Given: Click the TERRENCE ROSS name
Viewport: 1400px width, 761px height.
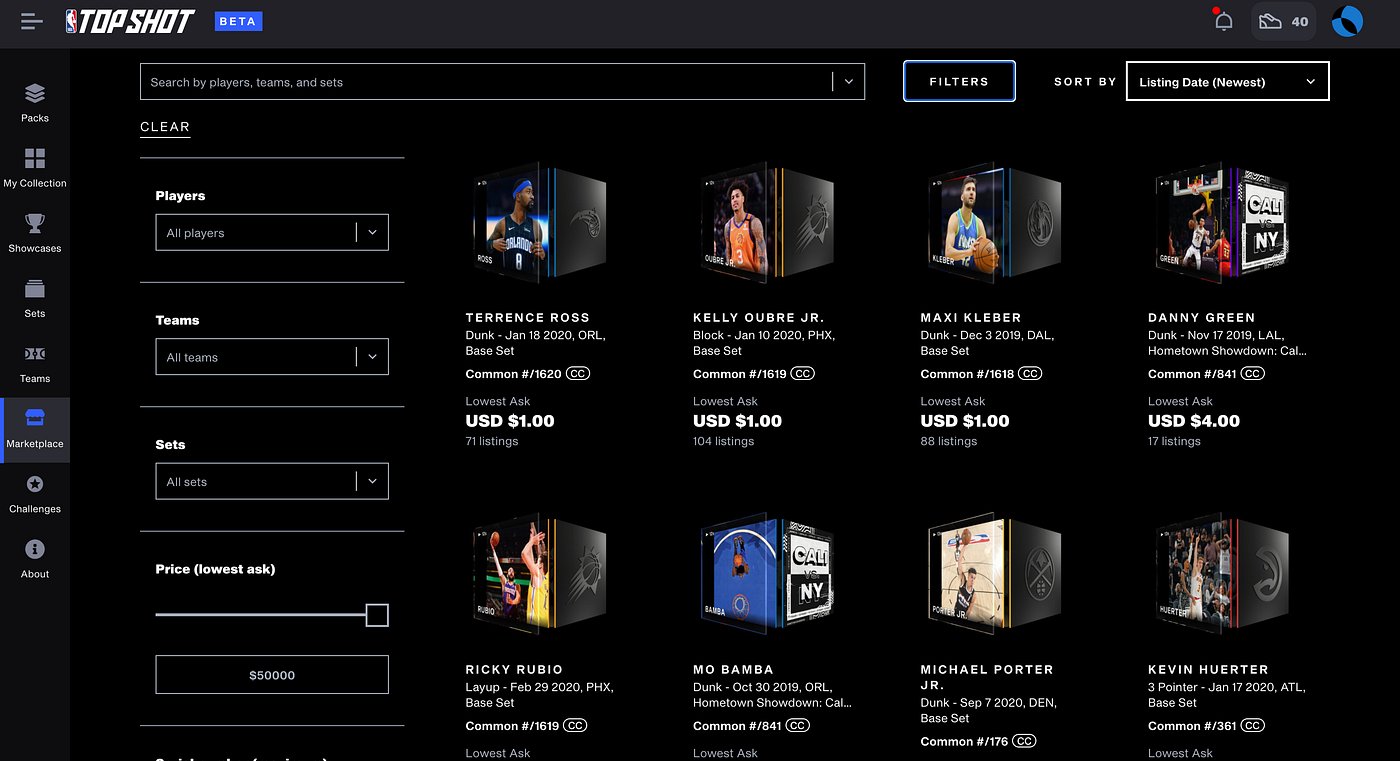Looking at the screenshot, I should (x=528, y=317).
